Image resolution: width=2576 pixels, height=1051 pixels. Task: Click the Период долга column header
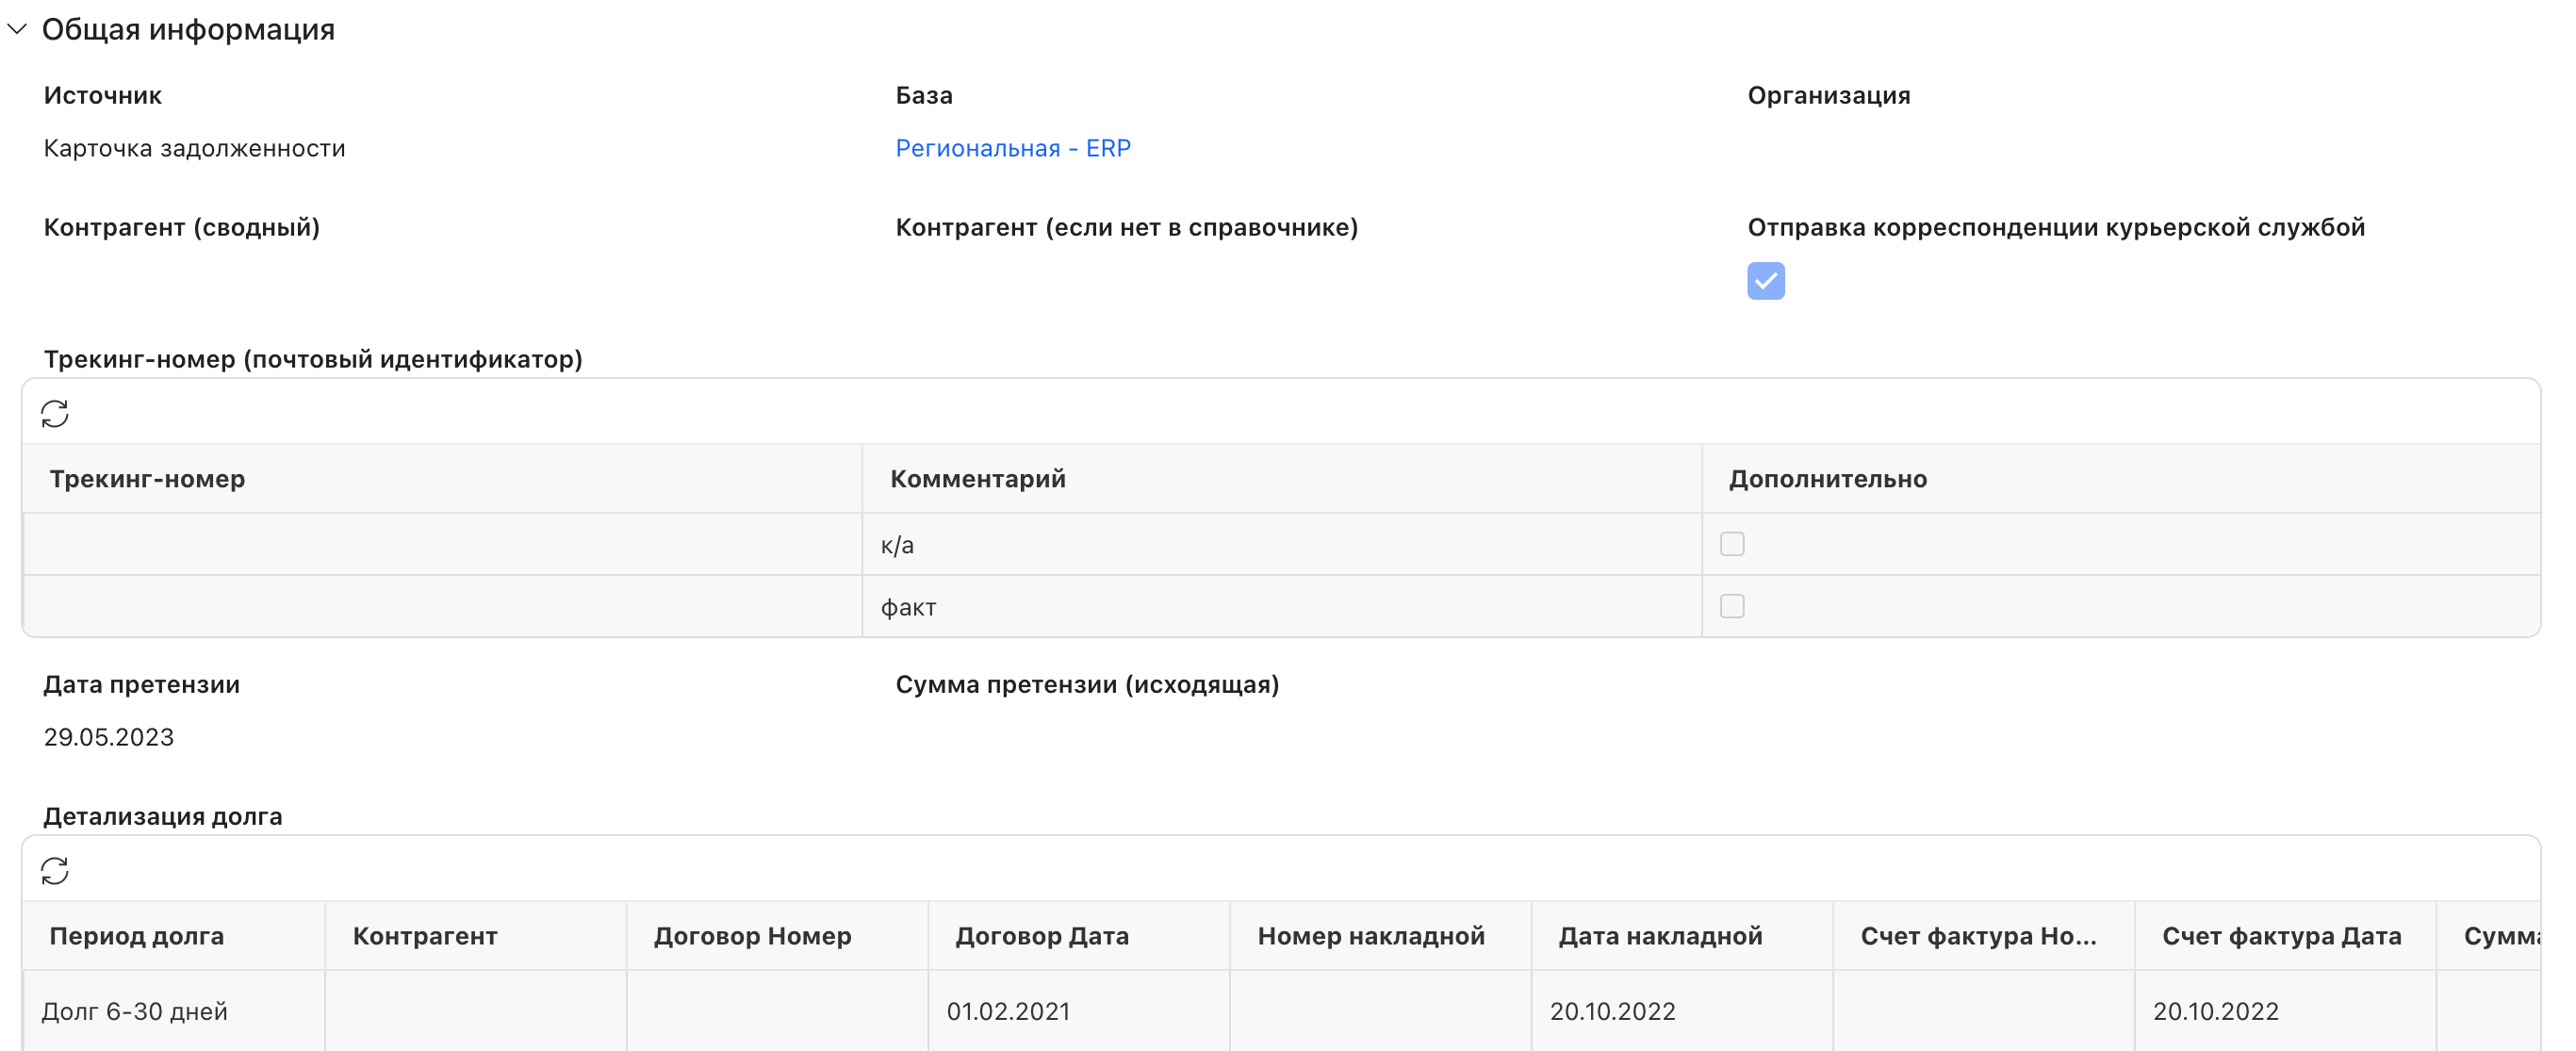[174, 935]
